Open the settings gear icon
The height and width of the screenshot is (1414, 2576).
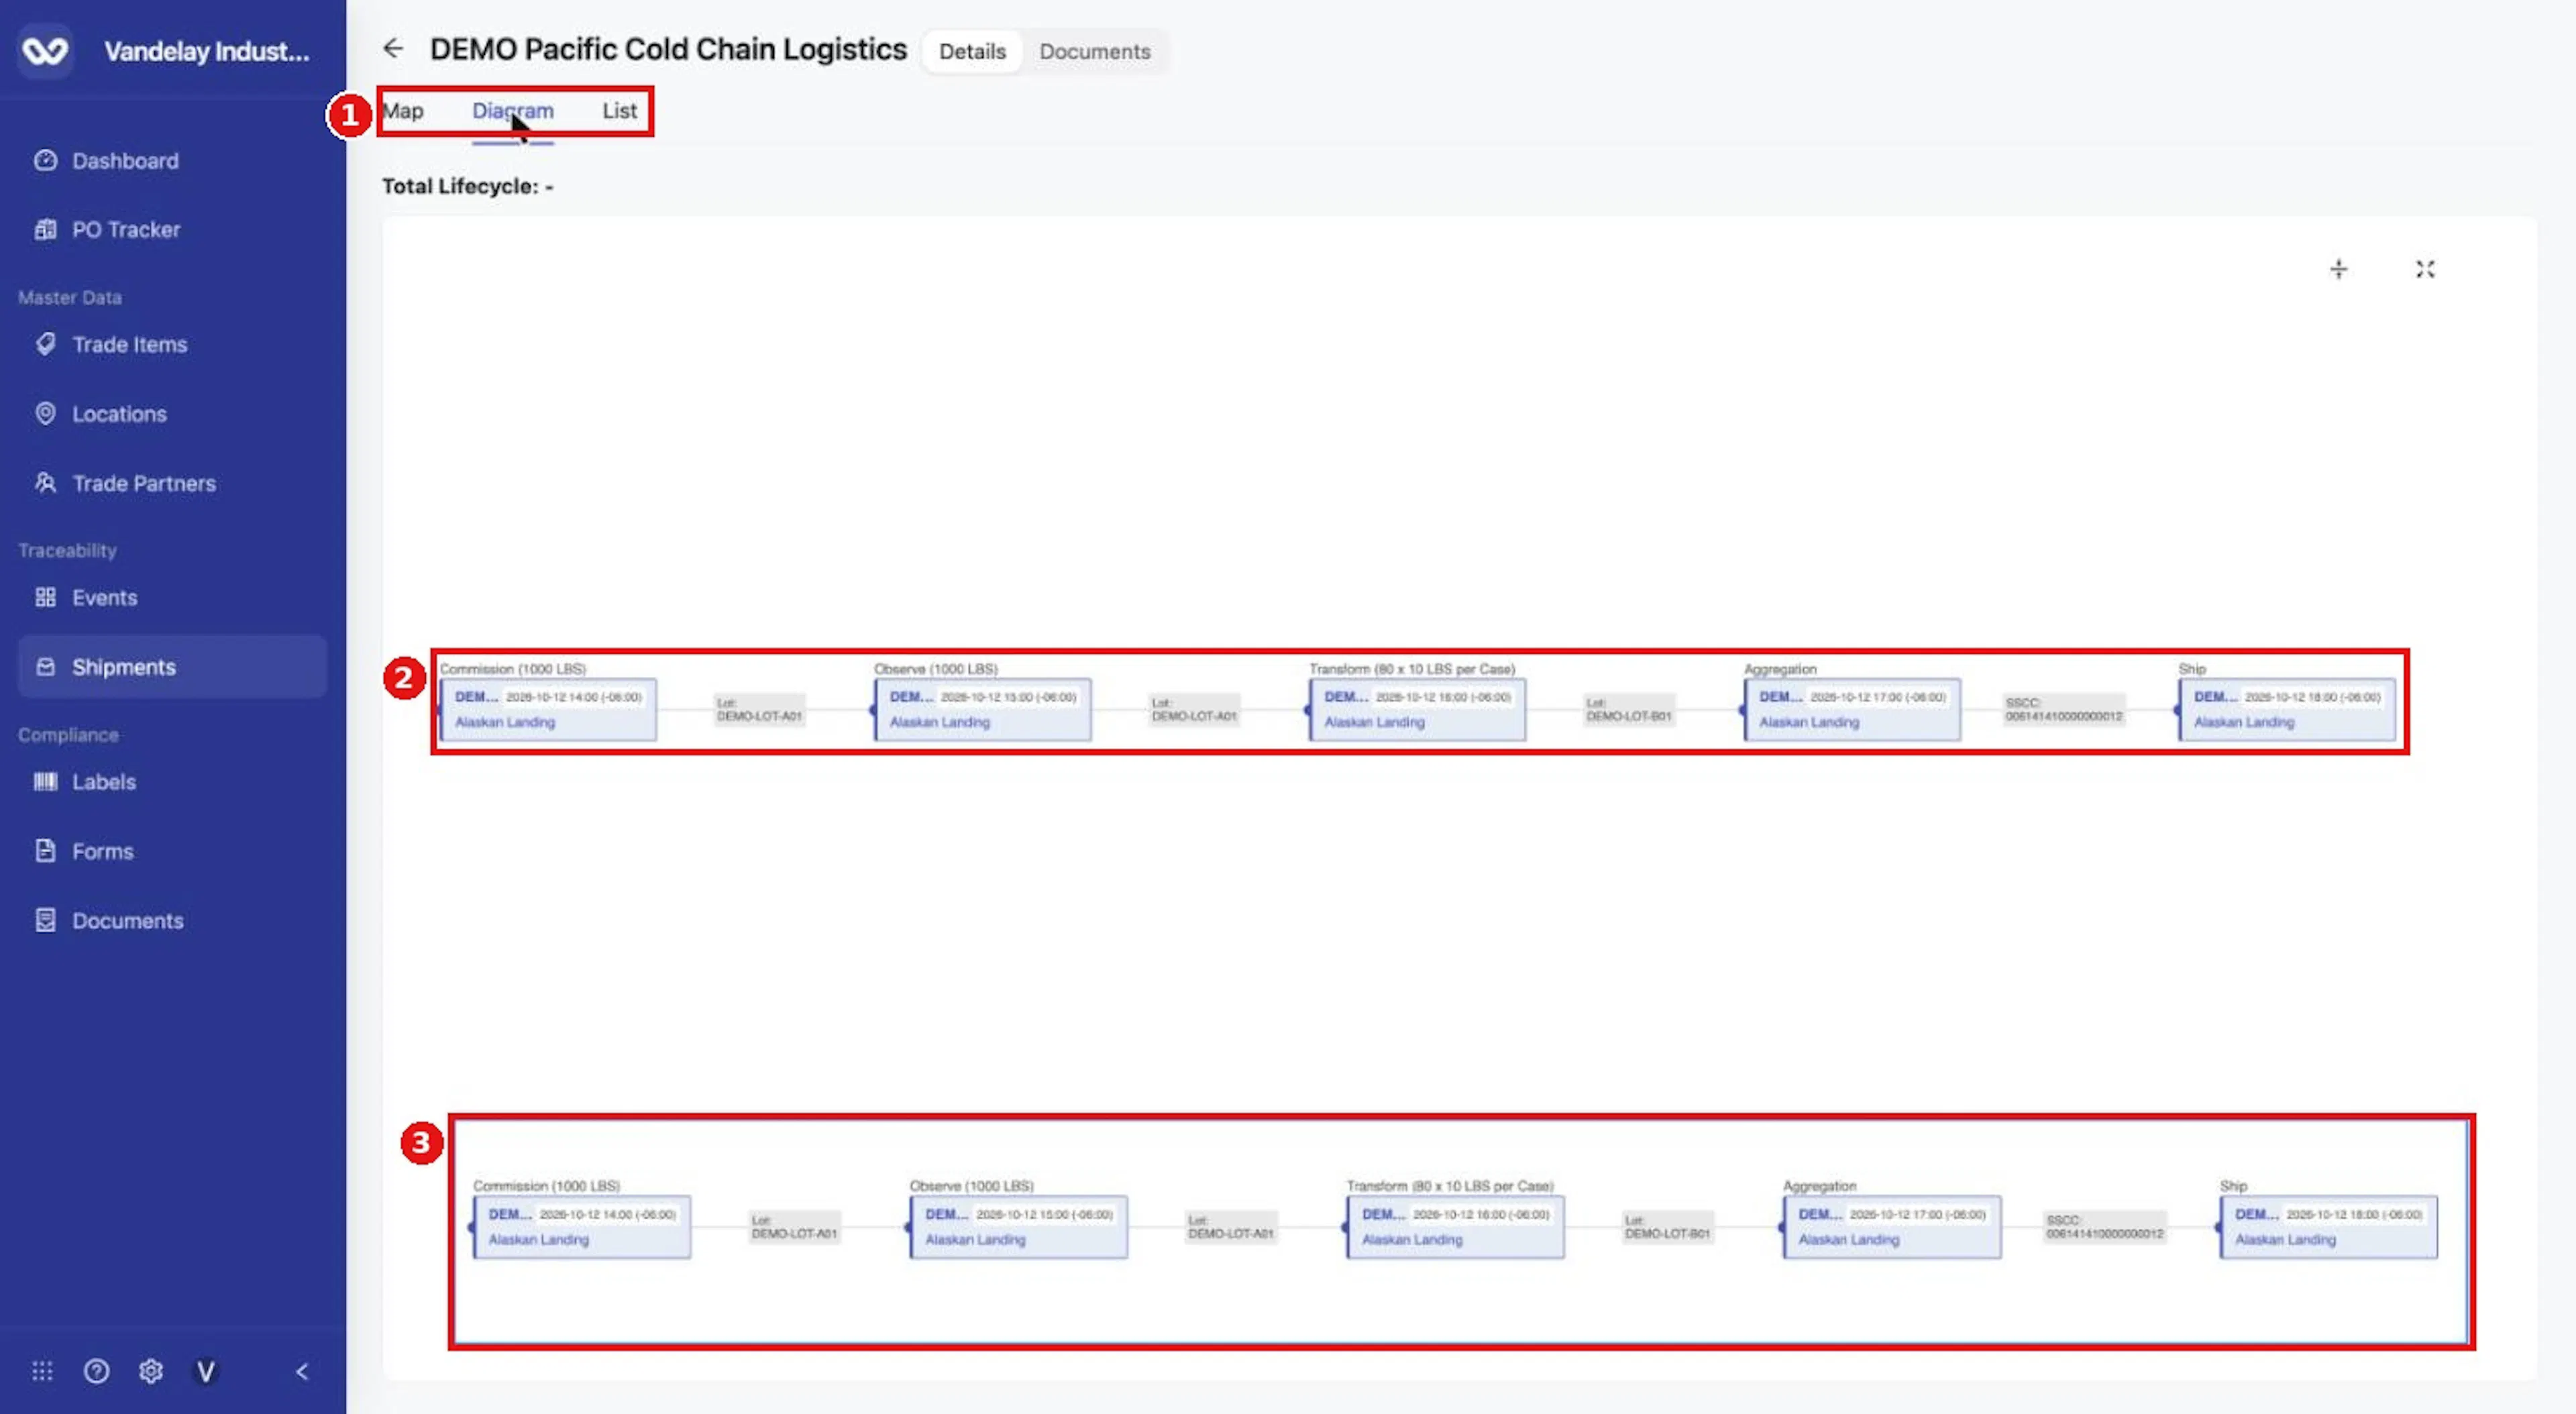coord(150,1371)
